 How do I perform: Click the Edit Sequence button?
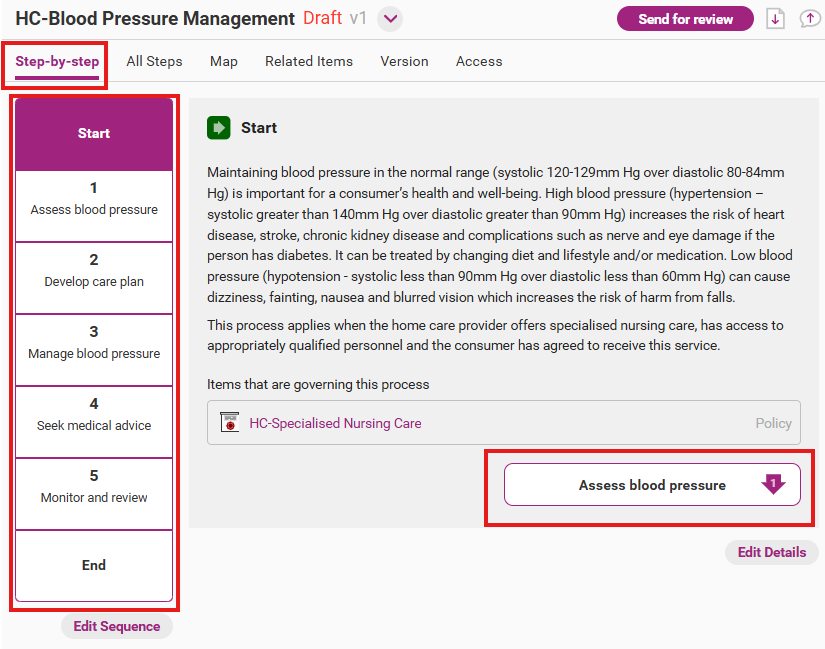coord(116,626)
